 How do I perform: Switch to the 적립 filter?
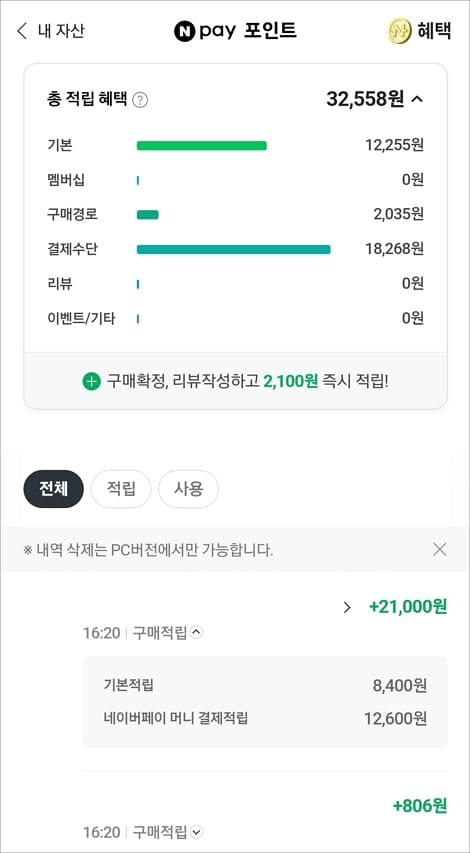tap(121, 489)
